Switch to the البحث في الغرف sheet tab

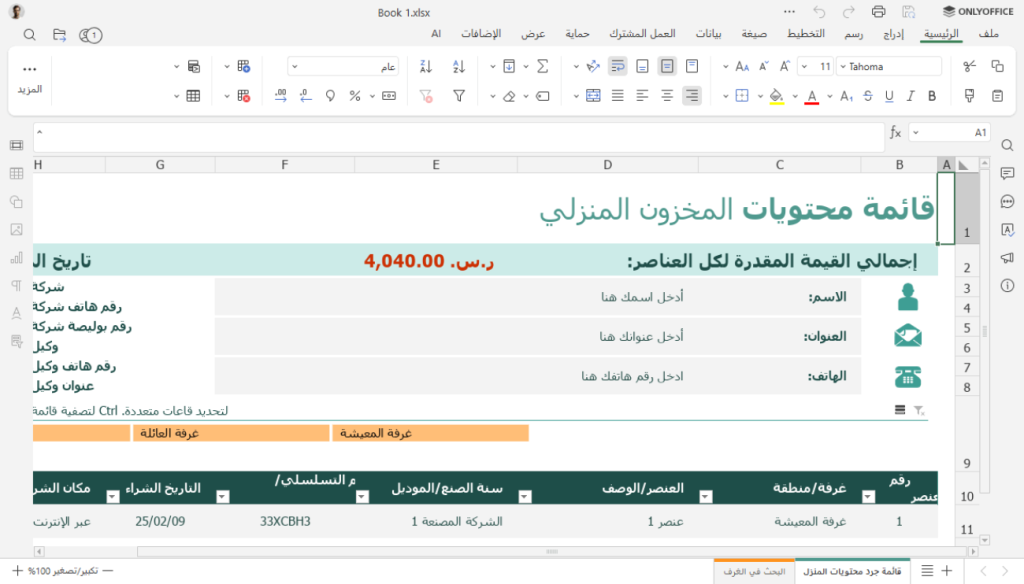[753, 571]
